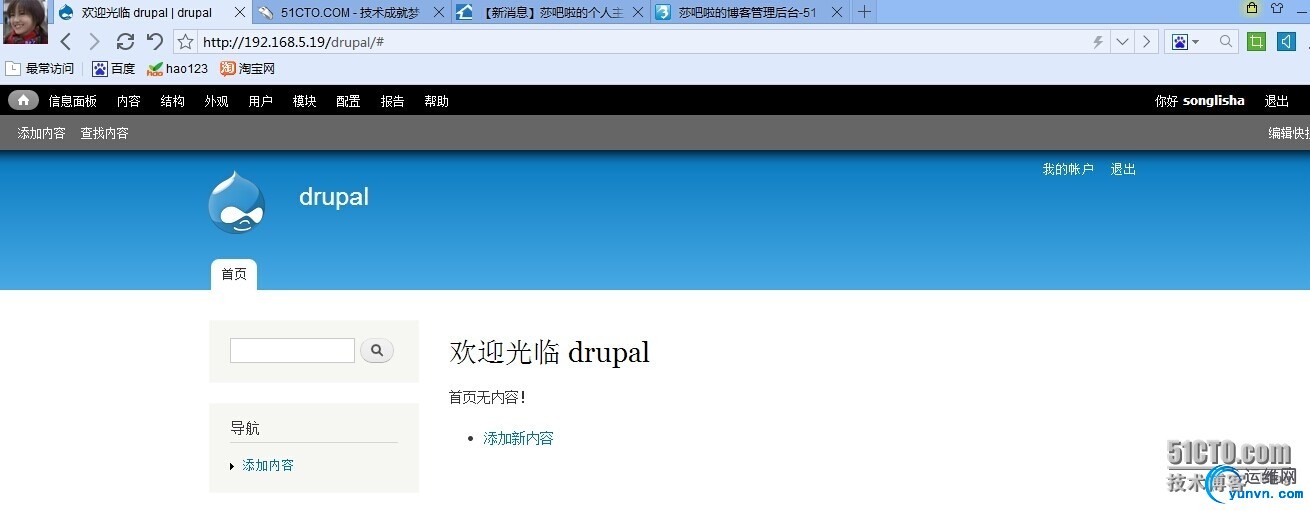Click the Drupal drop logo
The image size is (1310, 511).
[237, 203]
